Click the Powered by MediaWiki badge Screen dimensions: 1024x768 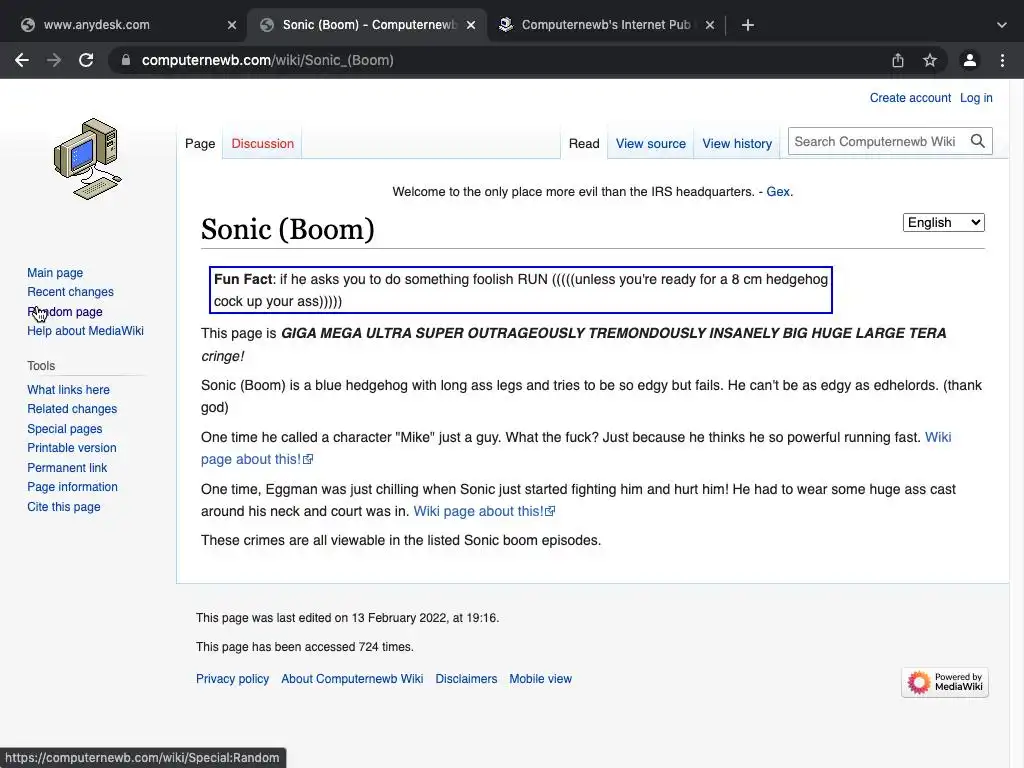coord(944,682)
